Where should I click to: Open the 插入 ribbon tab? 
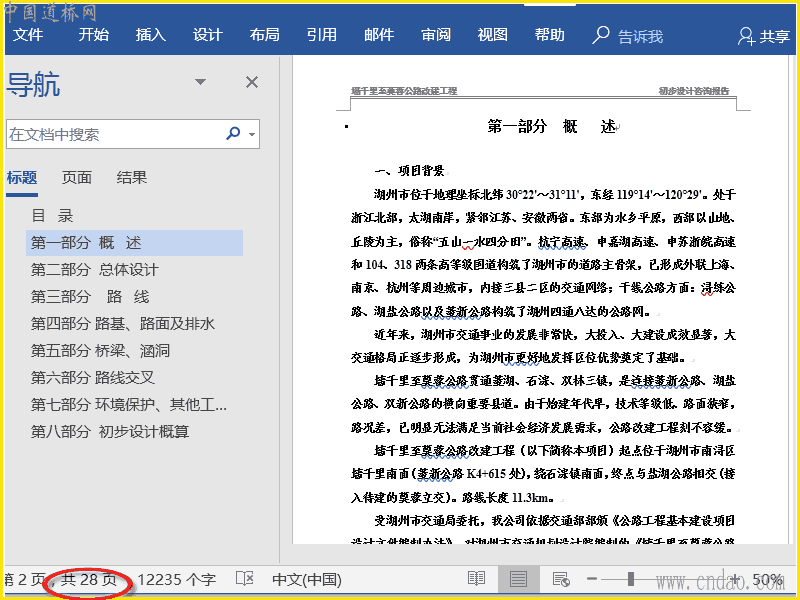(151, 35)
